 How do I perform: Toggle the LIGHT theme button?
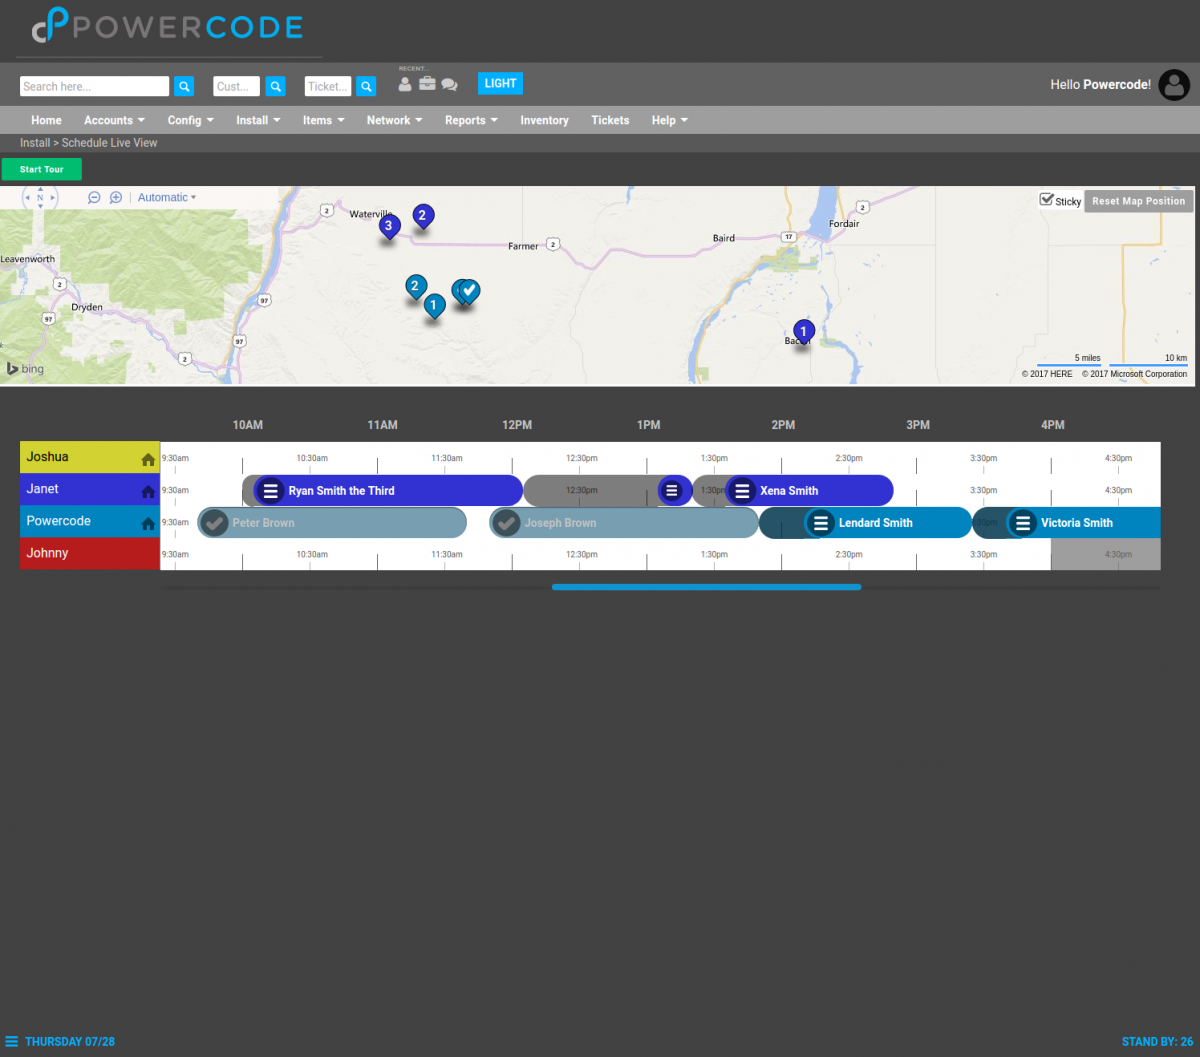click(x=500, y=83)
